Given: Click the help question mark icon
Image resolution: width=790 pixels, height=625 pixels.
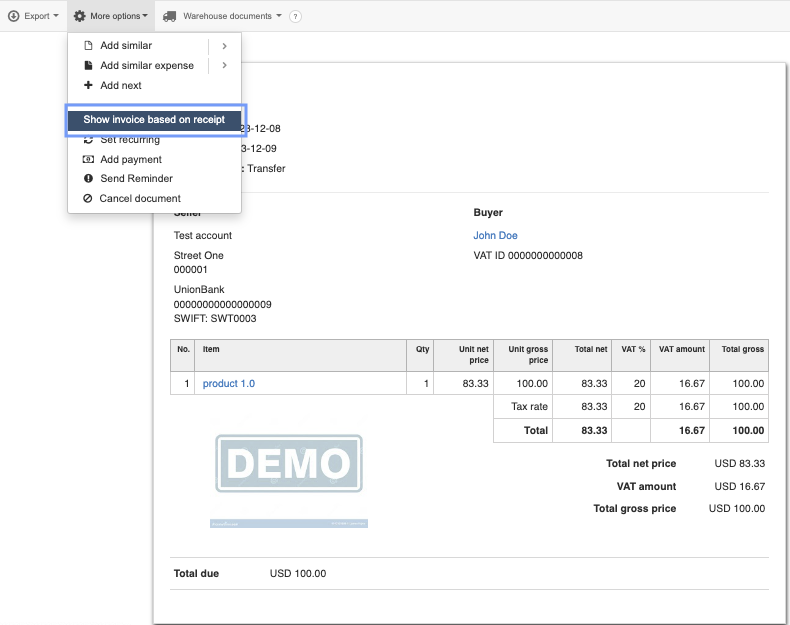Looking at the screenshot, I should pyautogui.click(x=295, y=16).
